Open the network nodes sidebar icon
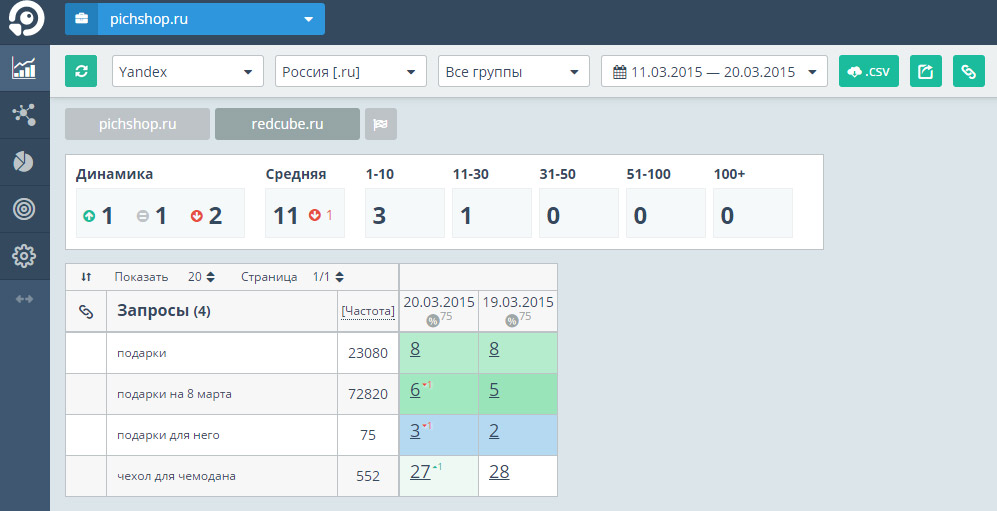This screenshot has height=511, width=997. point(24,115)
